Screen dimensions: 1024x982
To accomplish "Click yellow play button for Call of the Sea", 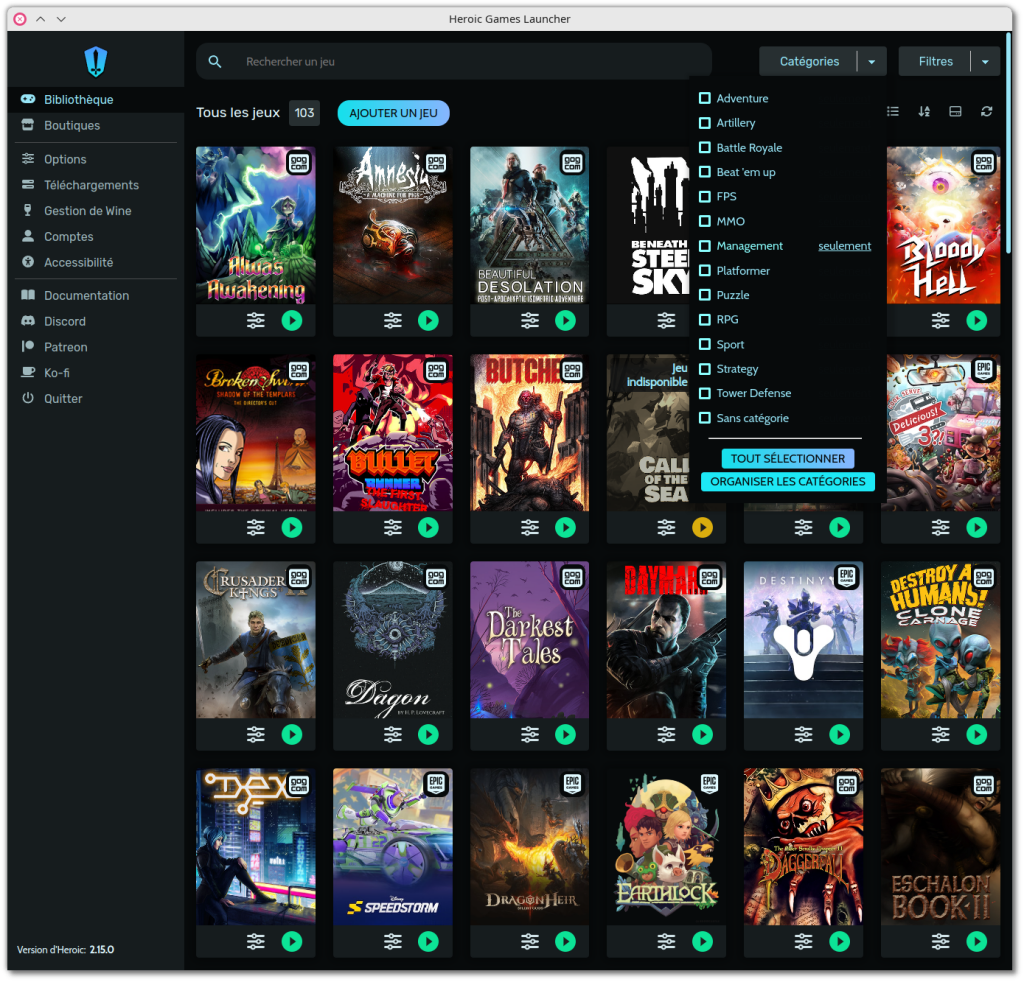I will click(x=703, y=528).
